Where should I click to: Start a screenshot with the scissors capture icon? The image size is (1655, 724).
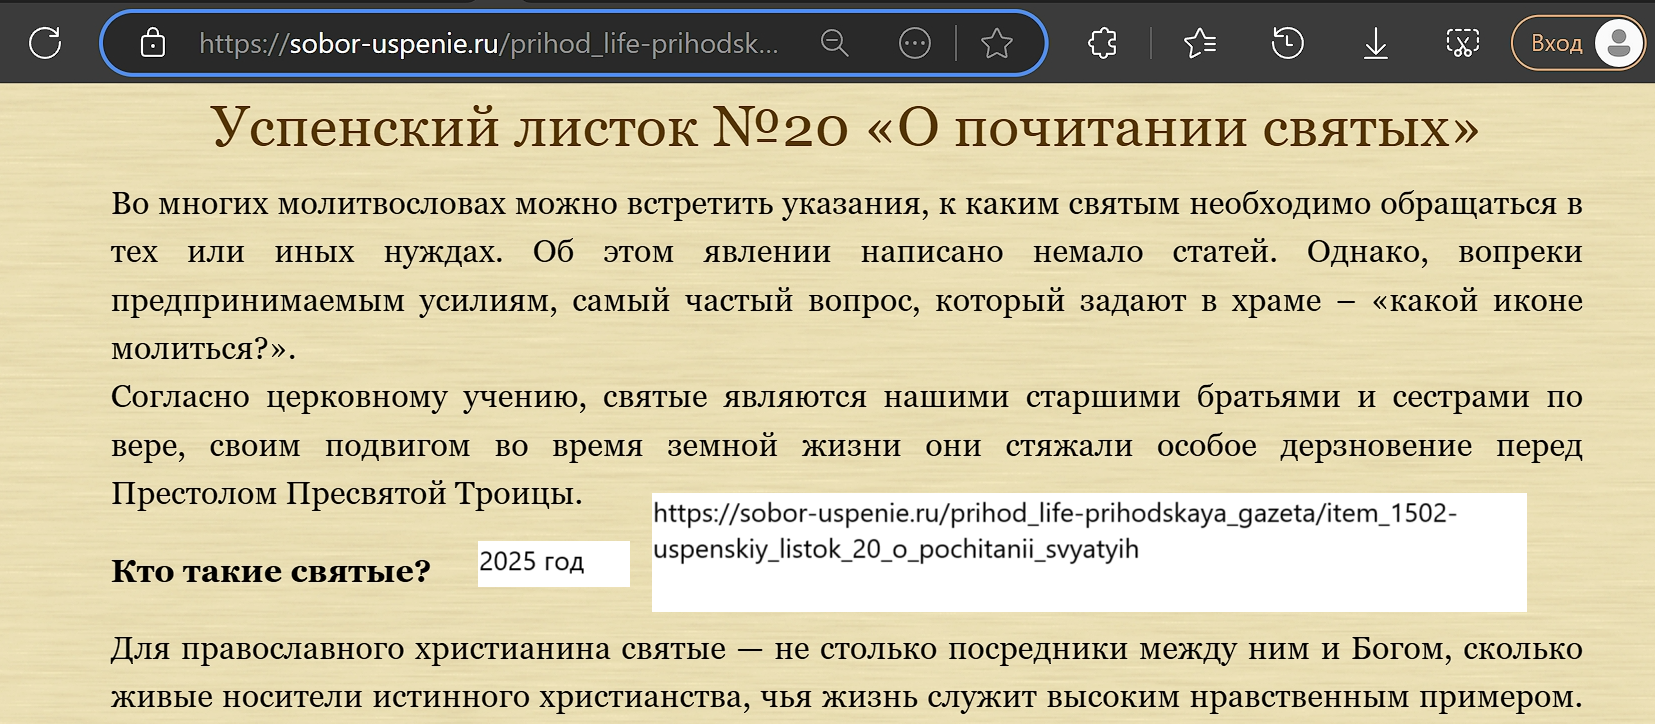[1462, 43]
